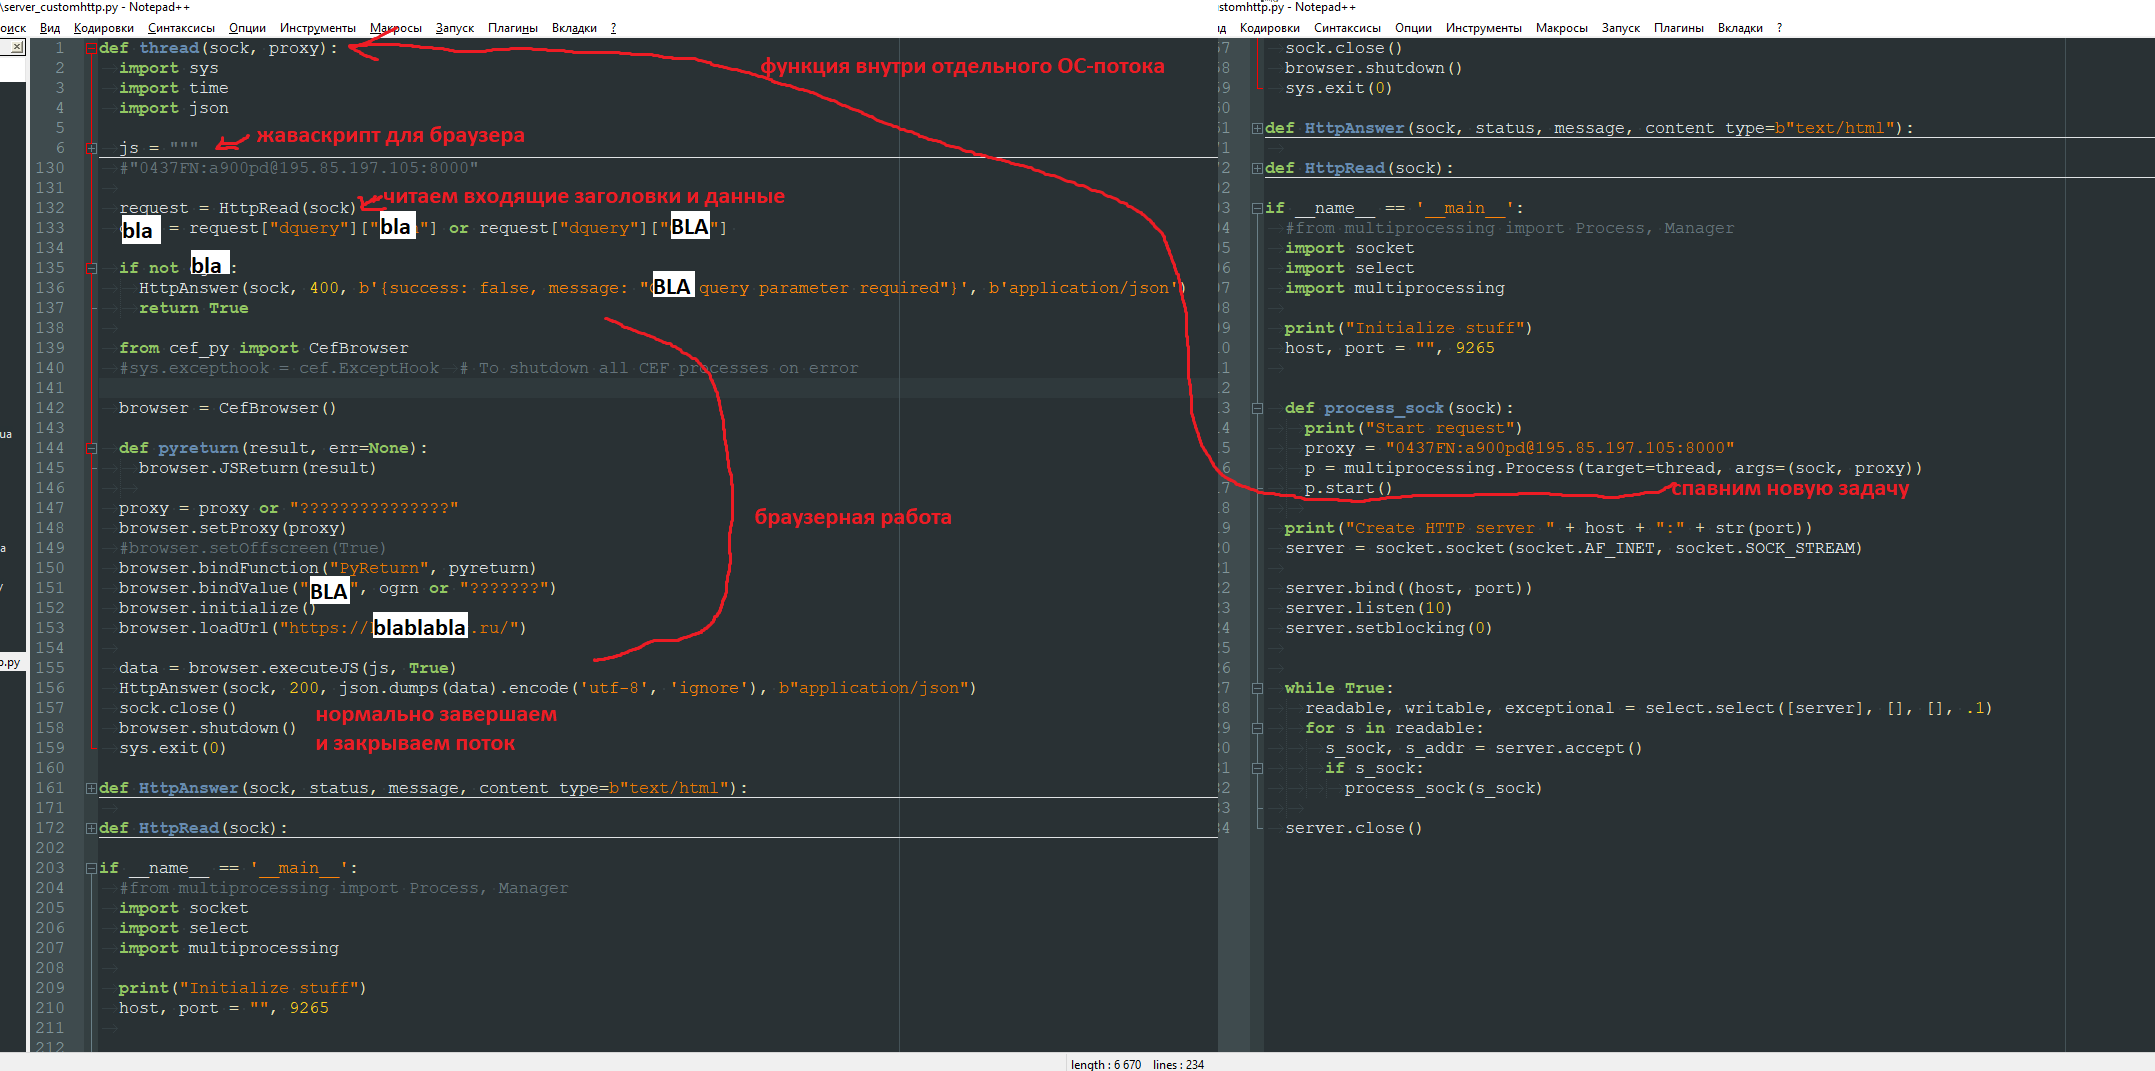Collapse def process_sock fold in right window
Screen dimensions: 2155x1071
(x=1257, y=408)
